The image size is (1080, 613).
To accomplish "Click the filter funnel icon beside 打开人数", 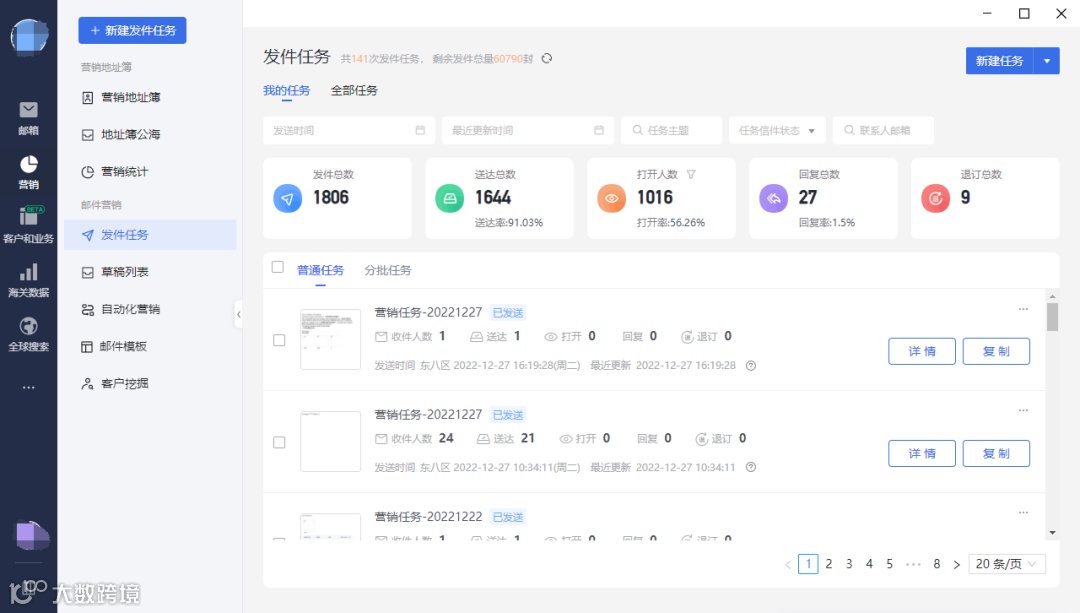I will click(691, 174).
